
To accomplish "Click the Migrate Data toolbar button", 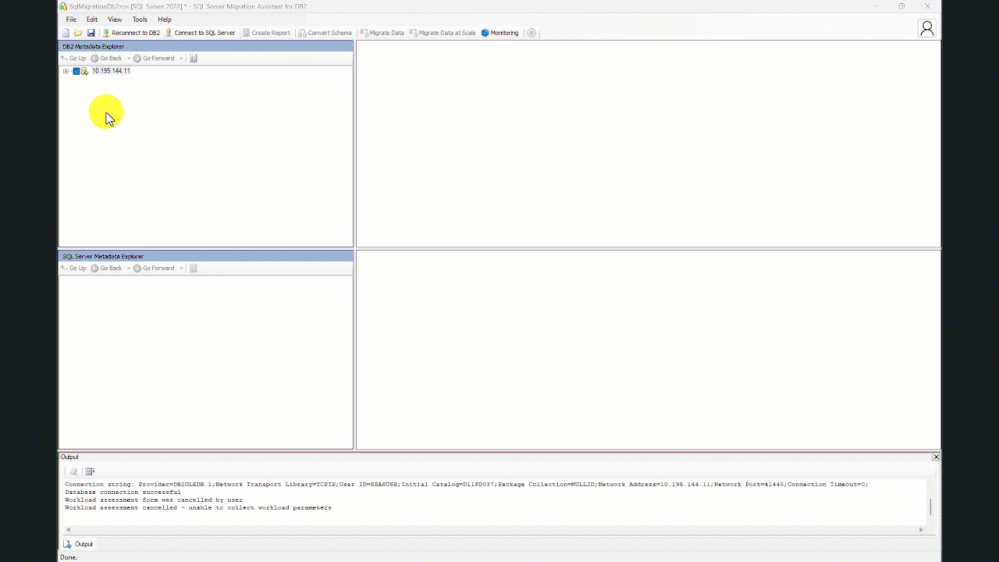I will coord(382,32).
